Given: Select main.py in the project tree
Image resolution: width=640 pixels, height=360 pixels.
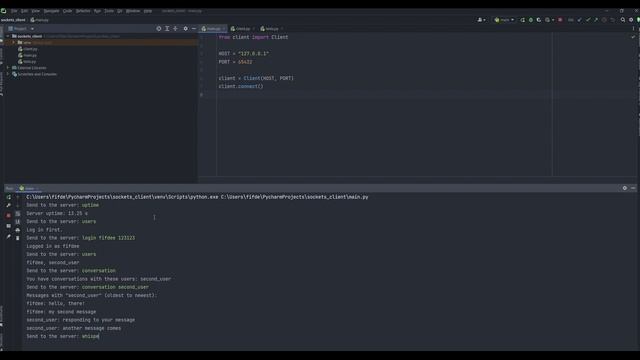Looking at the screenshot, I should coord(27,55).
